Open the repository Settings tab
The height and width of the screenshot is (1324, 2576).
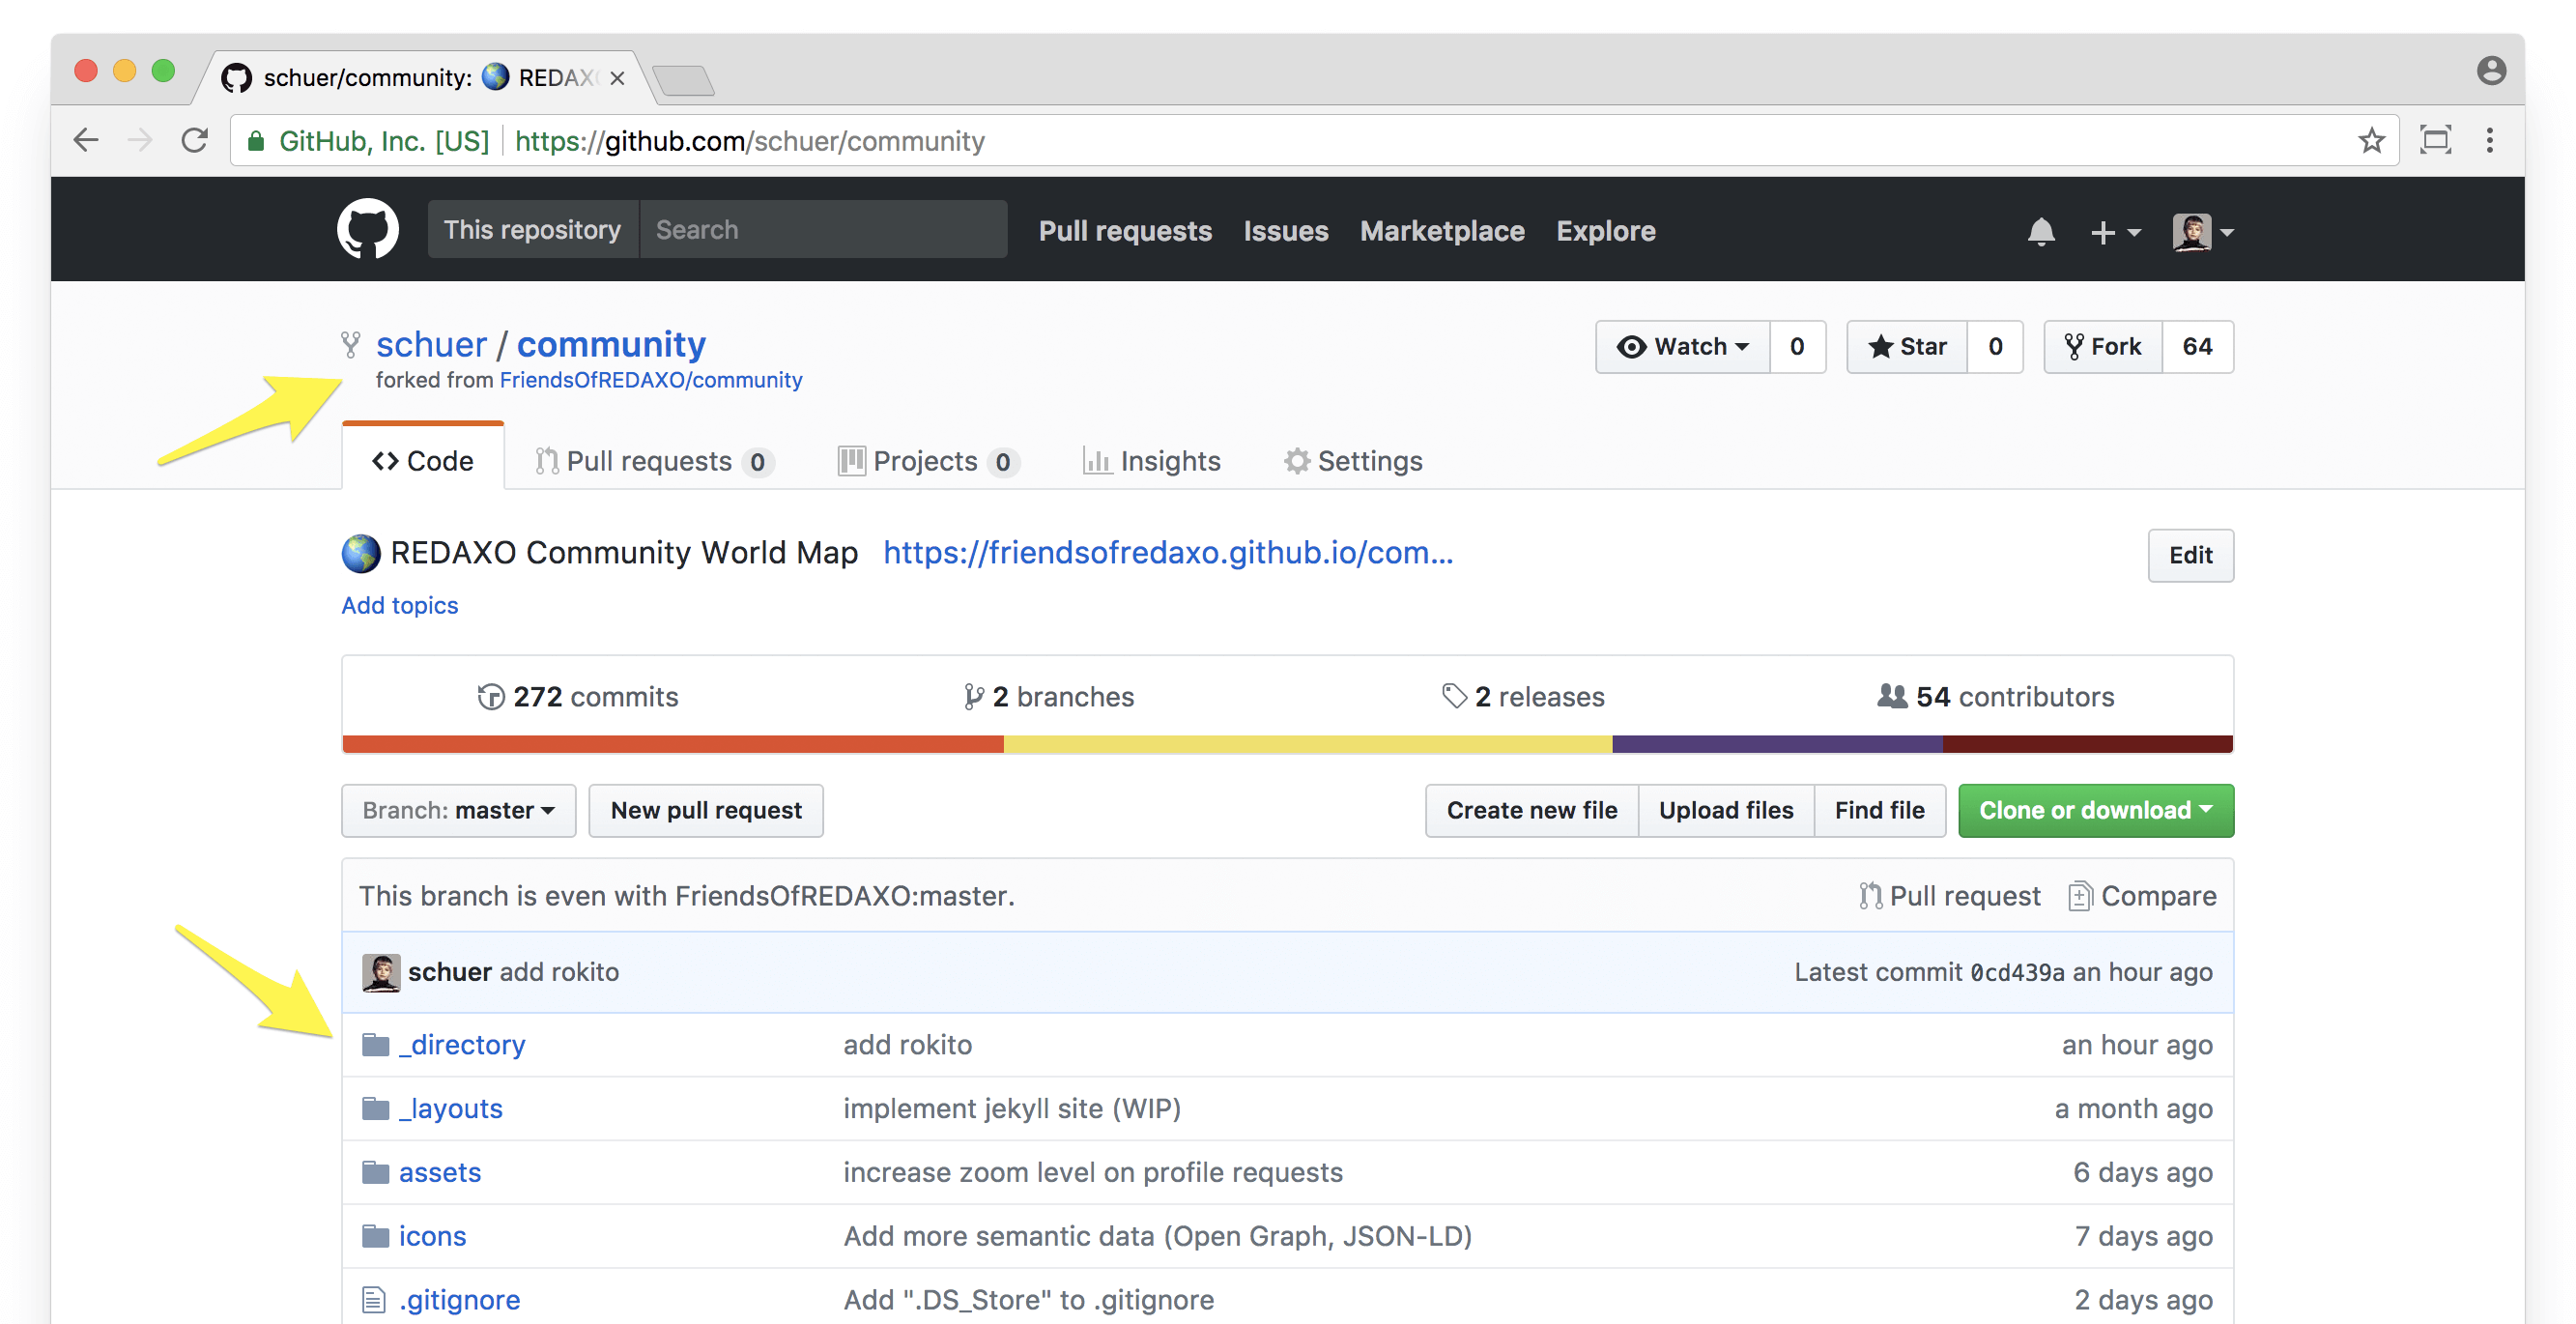1353,461
